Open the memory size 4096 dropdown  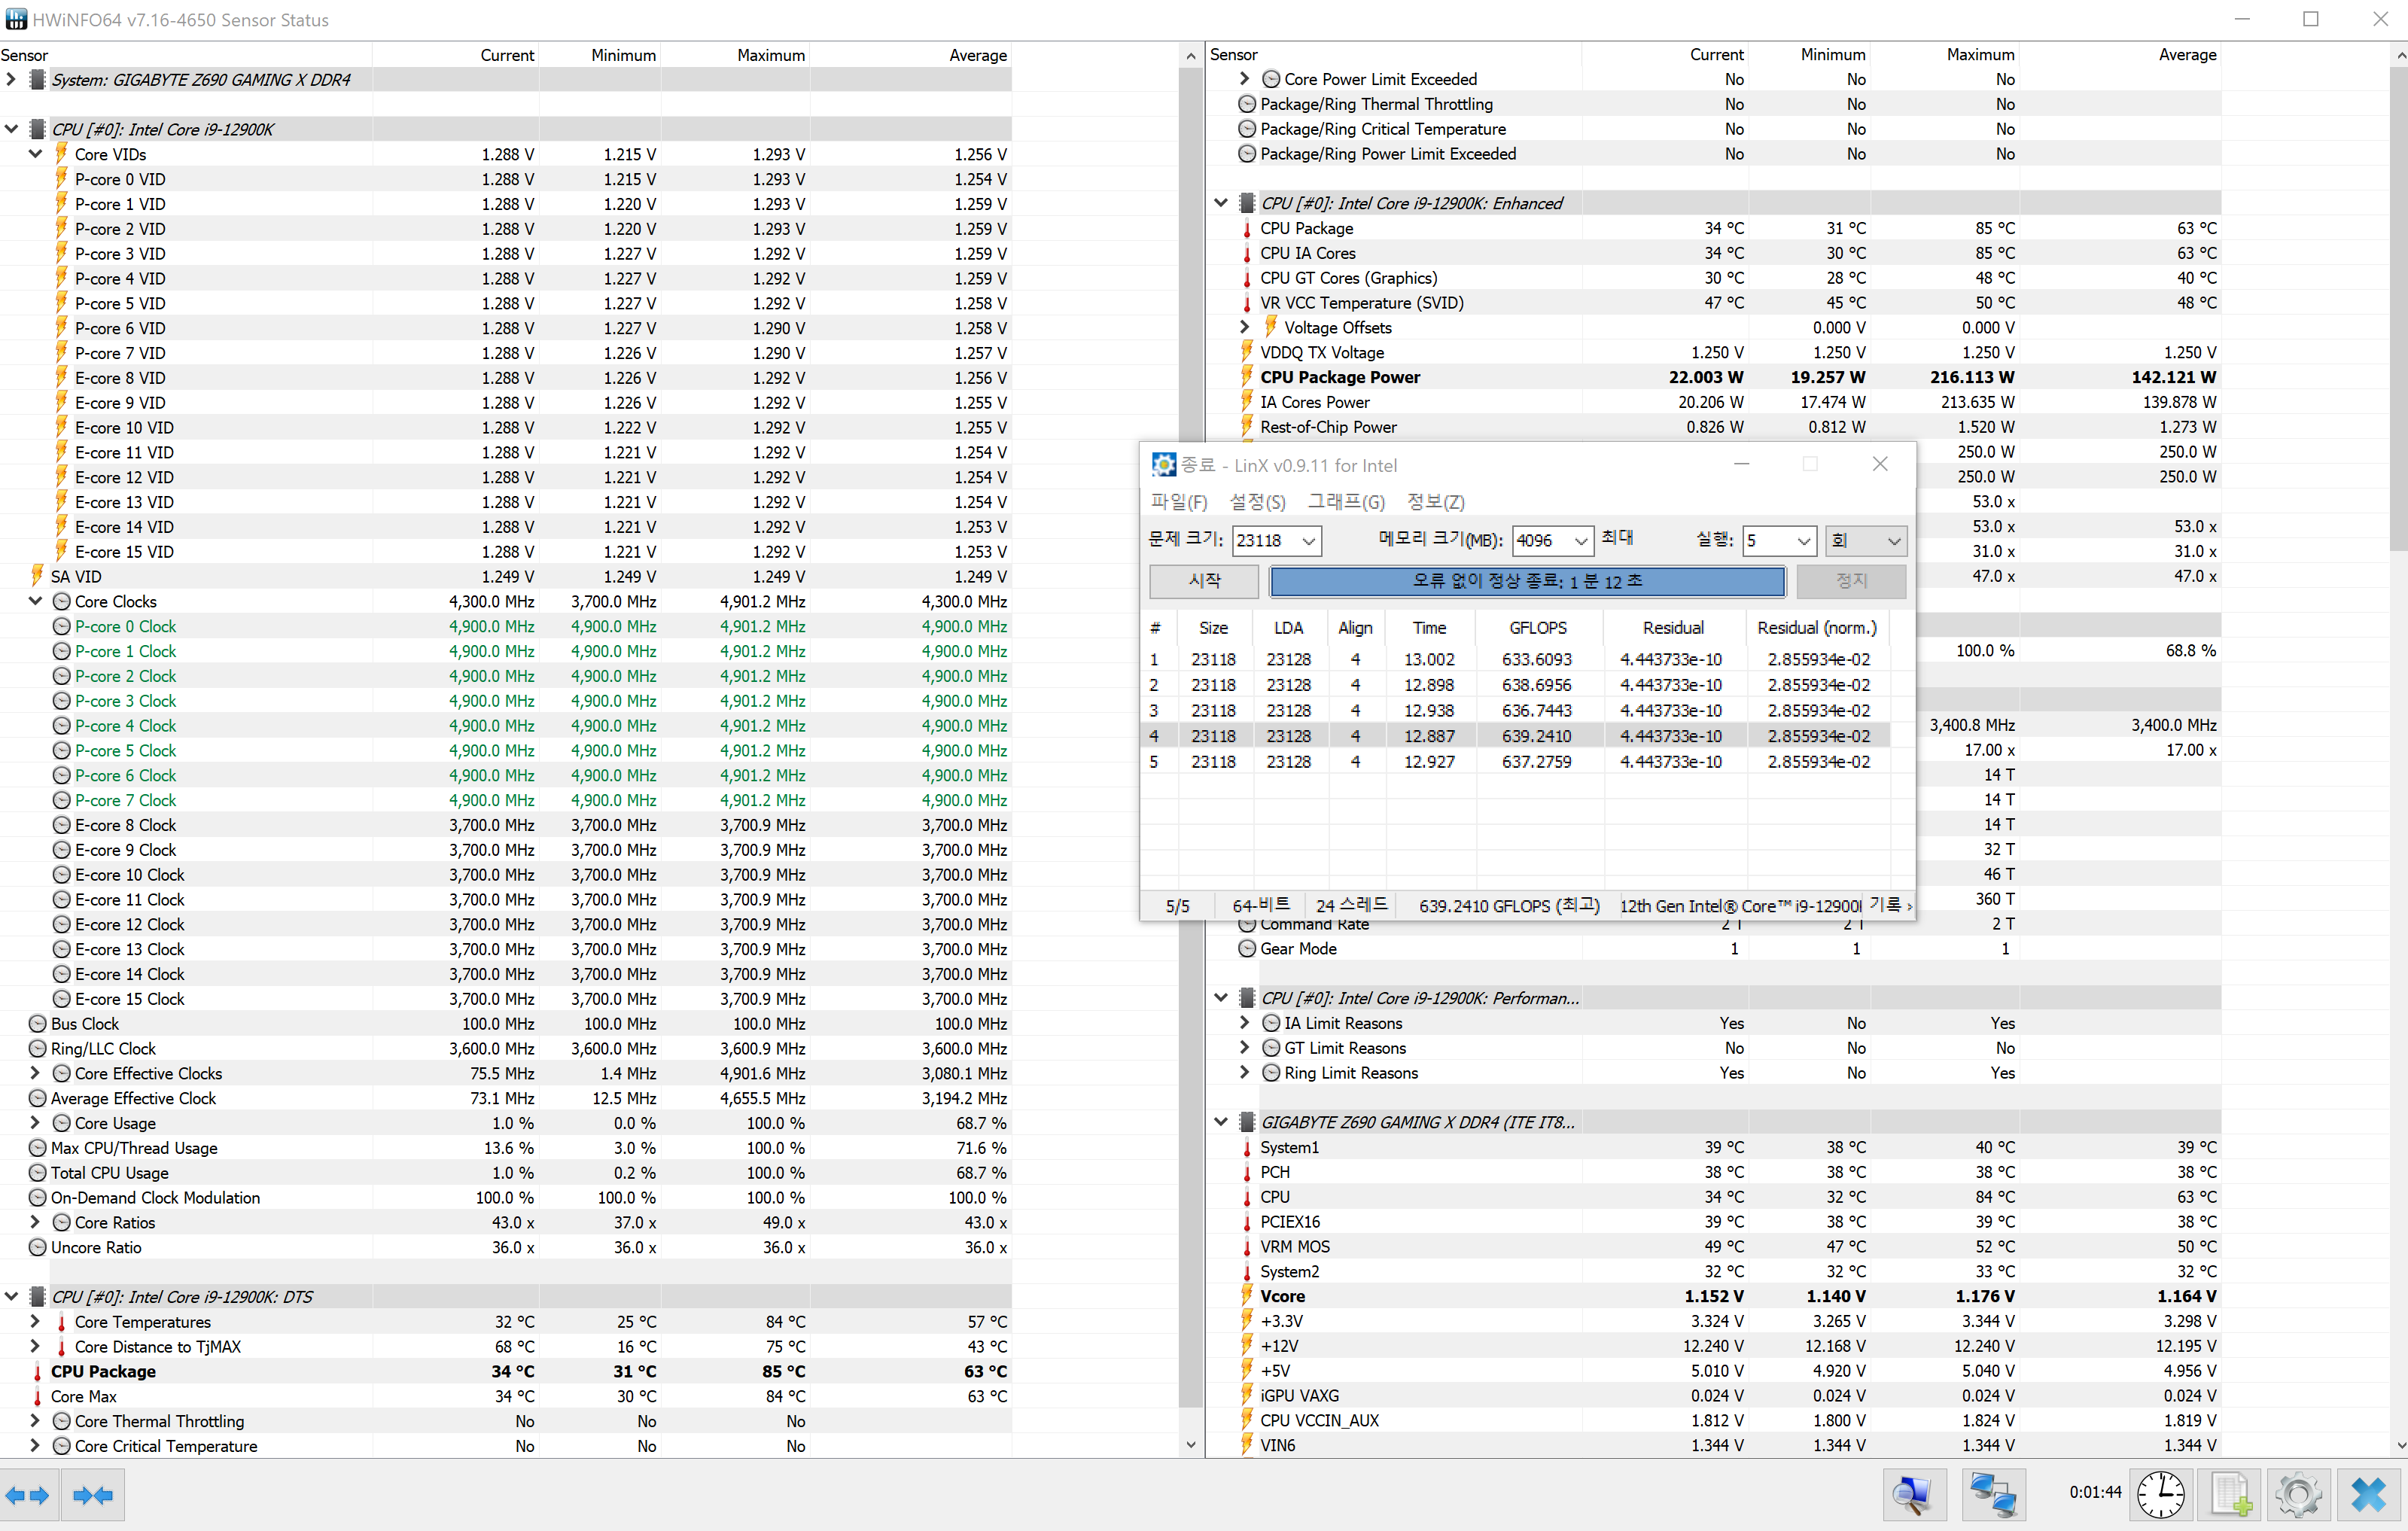click(1580, 541)
